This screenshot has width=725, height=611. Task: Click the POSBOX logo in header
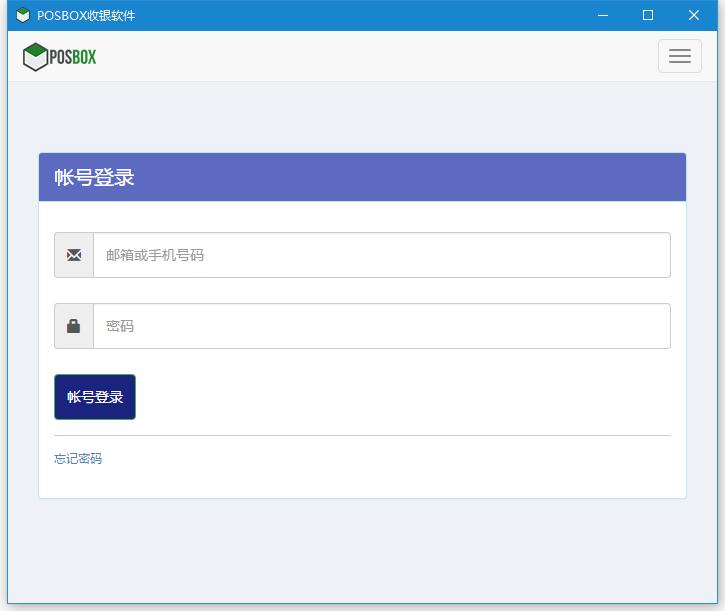click(x=60, y=57)
